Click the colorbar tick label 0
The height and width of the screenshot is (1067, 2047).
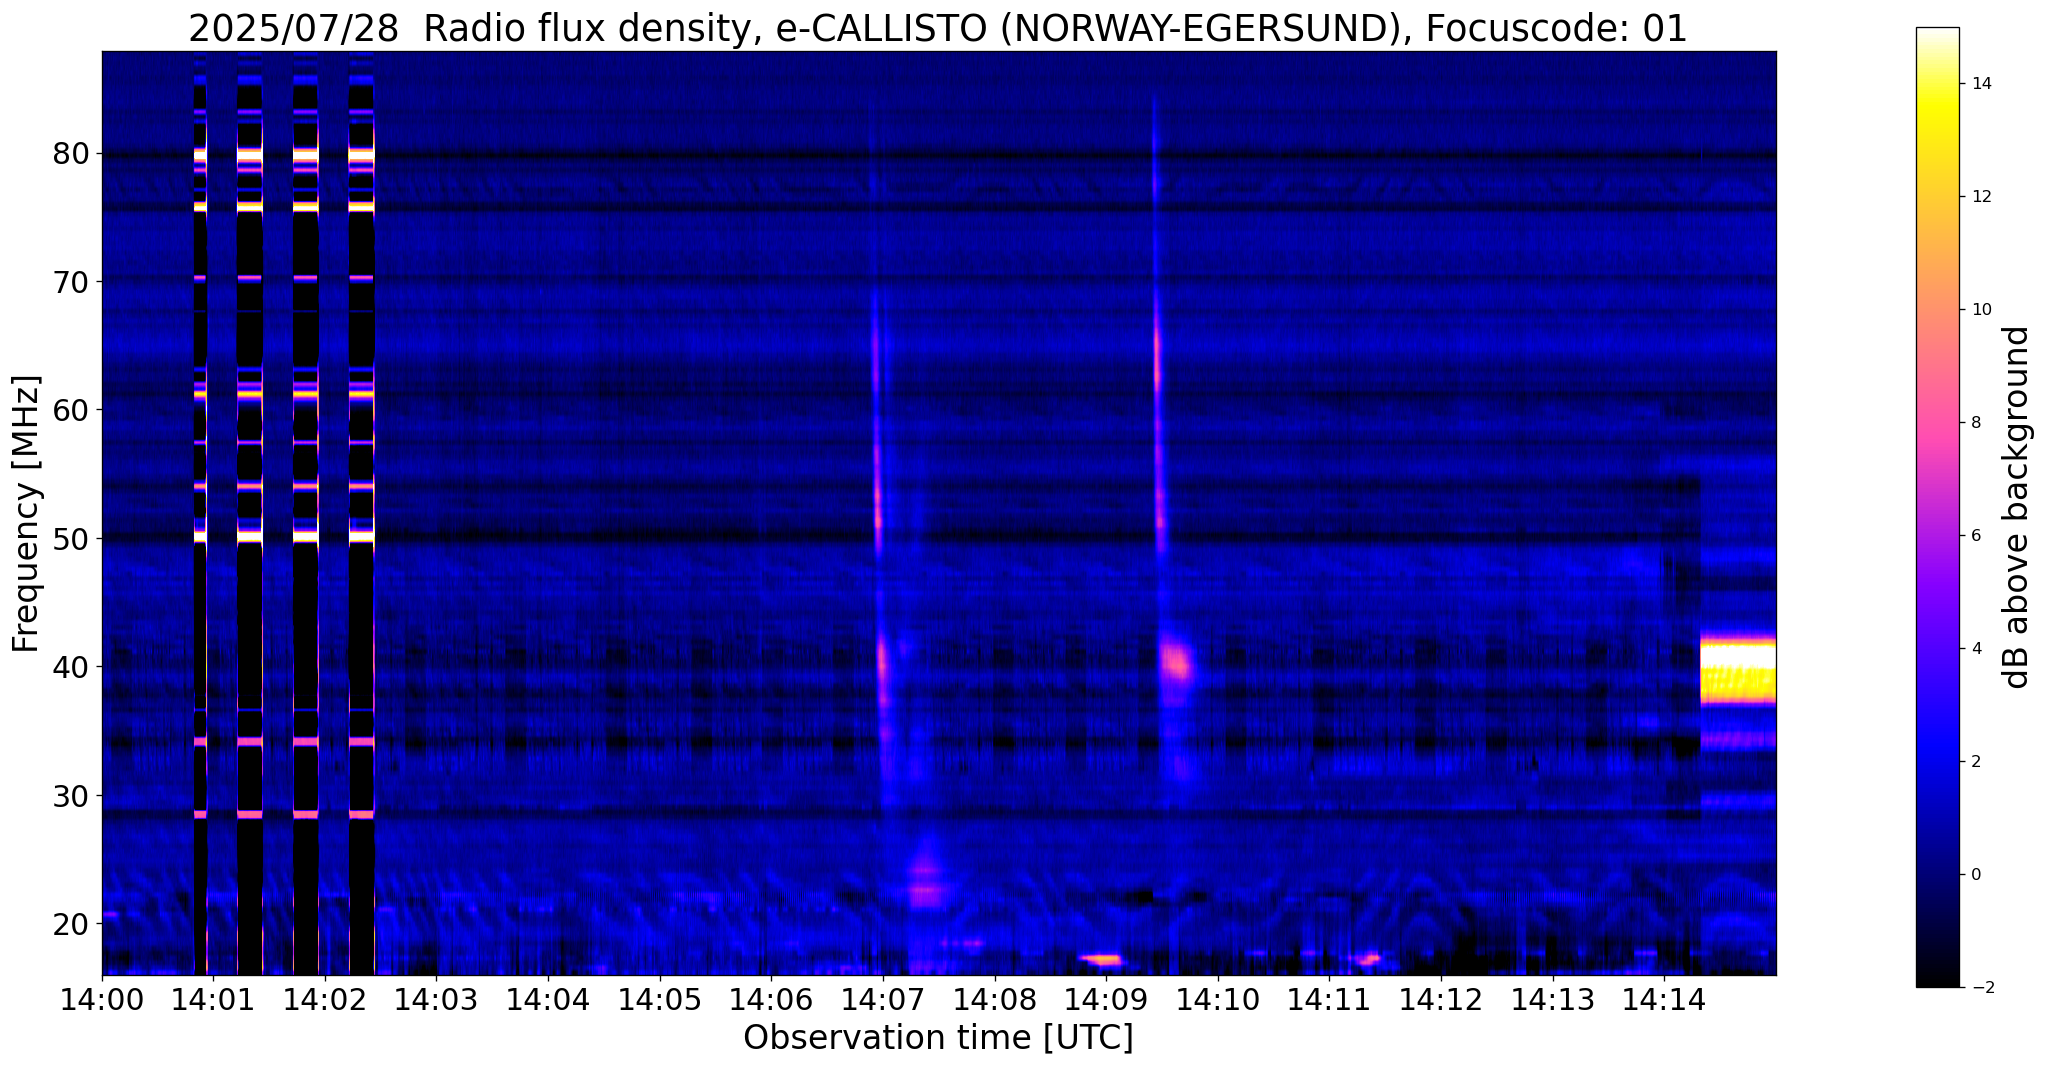click(x=1974, y=875)
